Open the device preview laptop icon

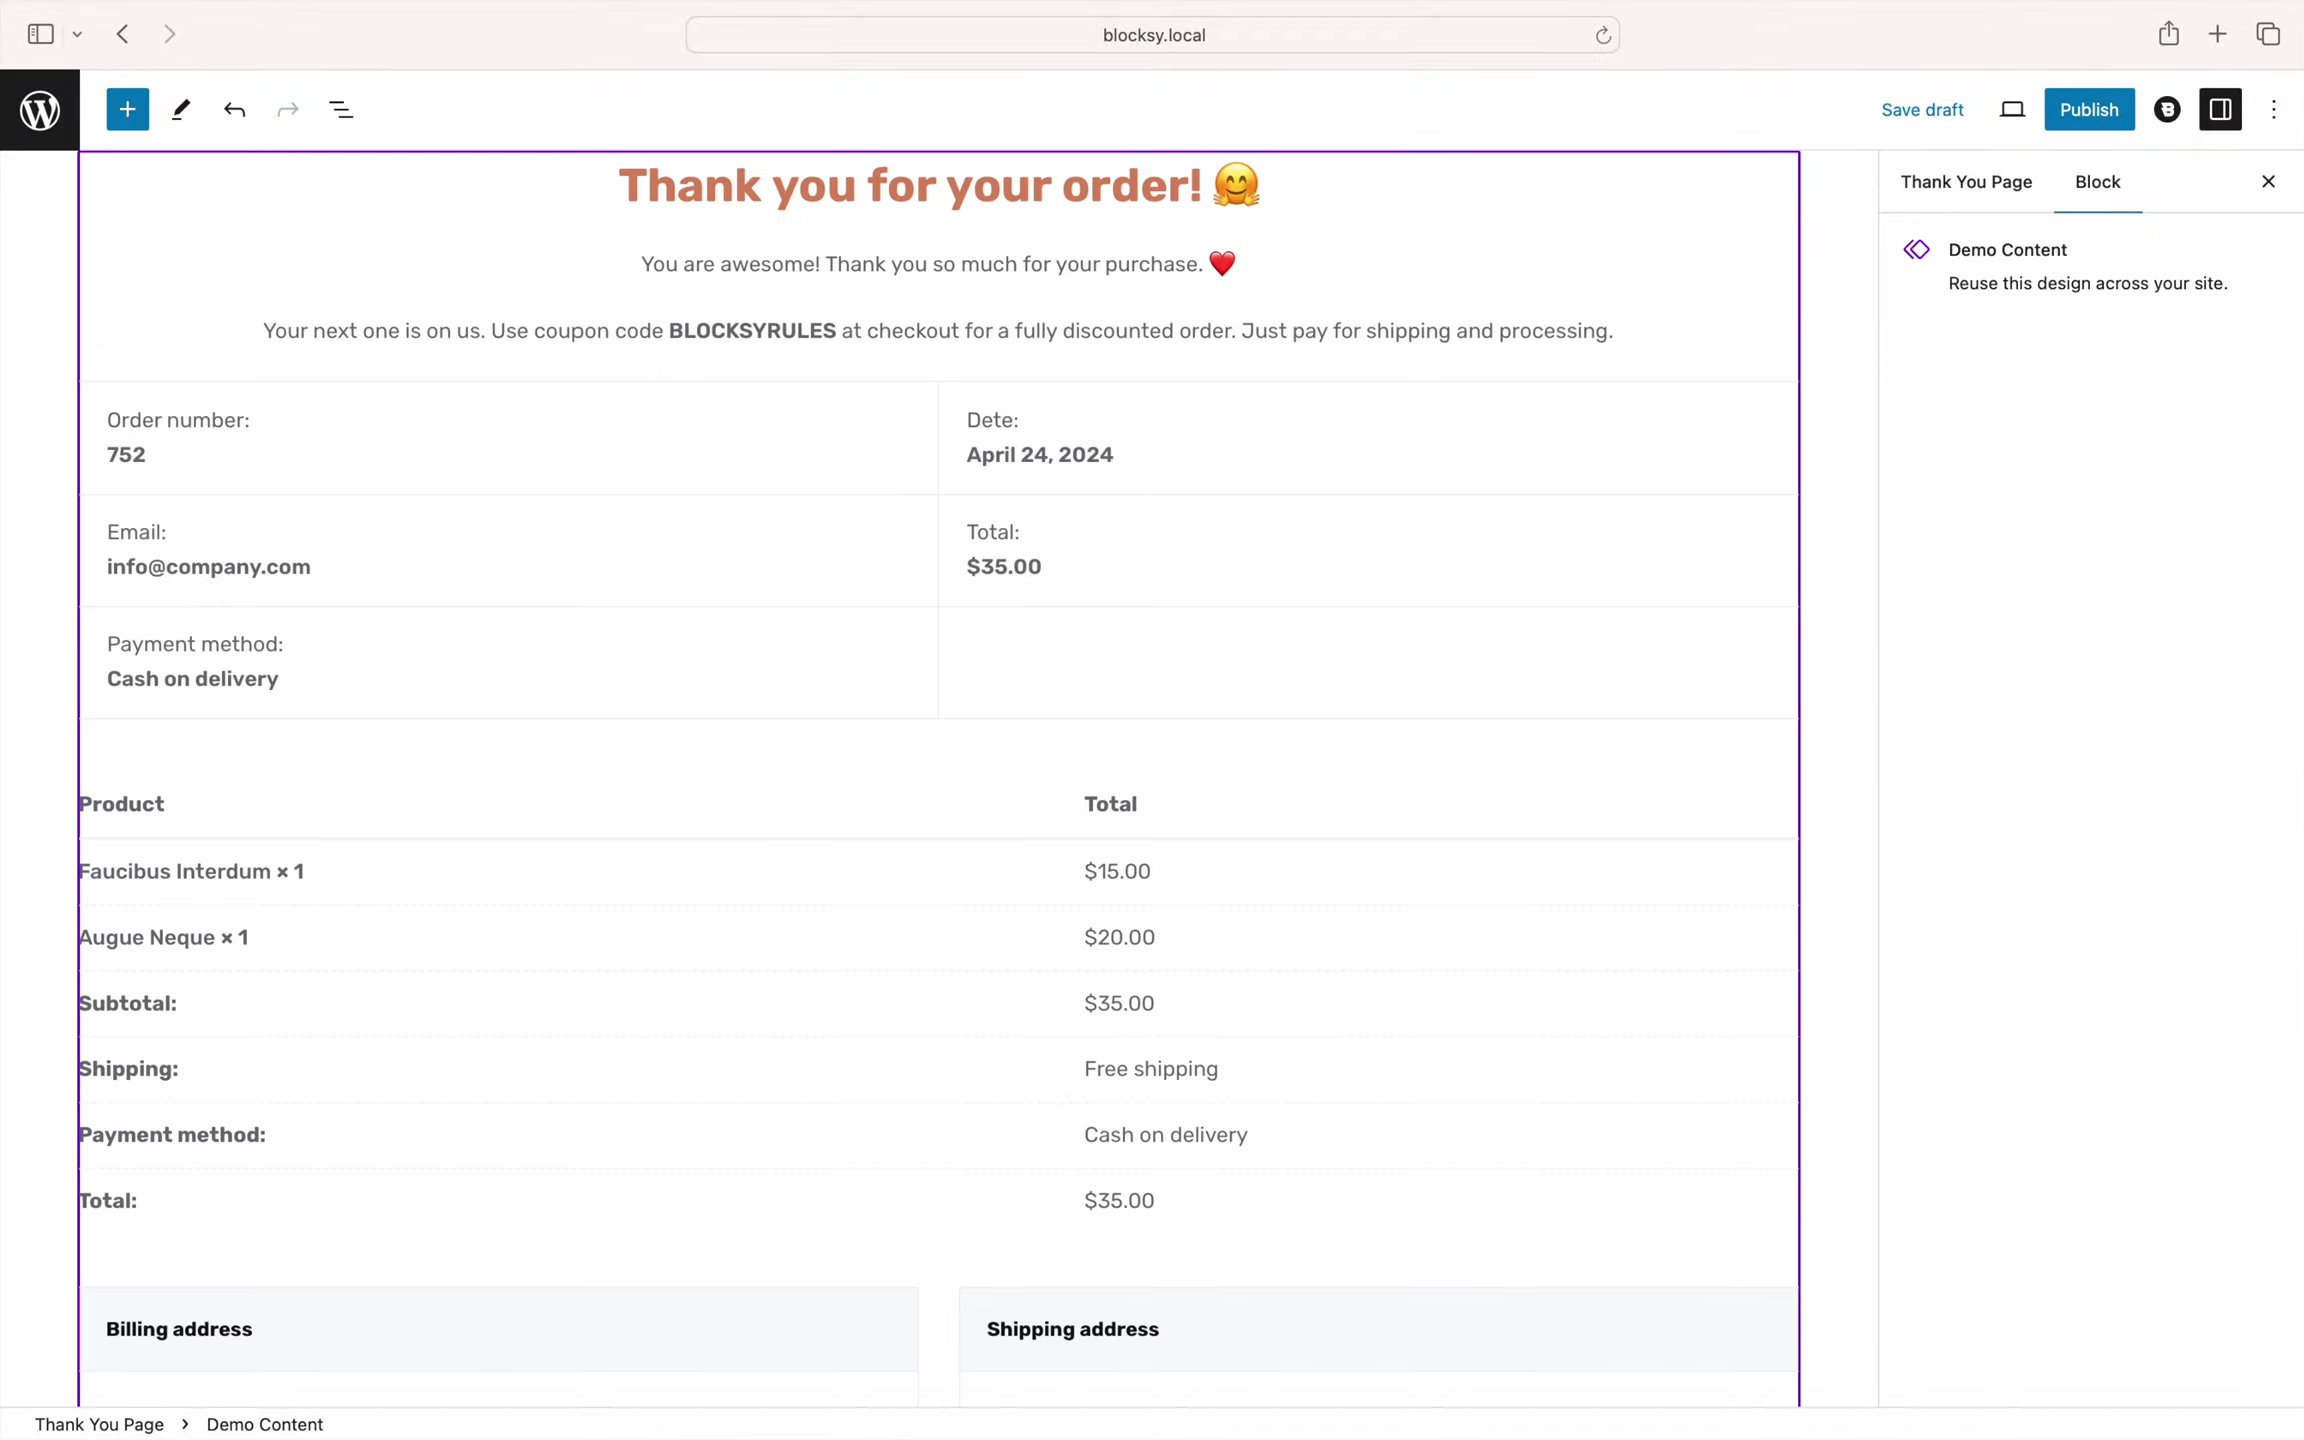(2012, 110)
